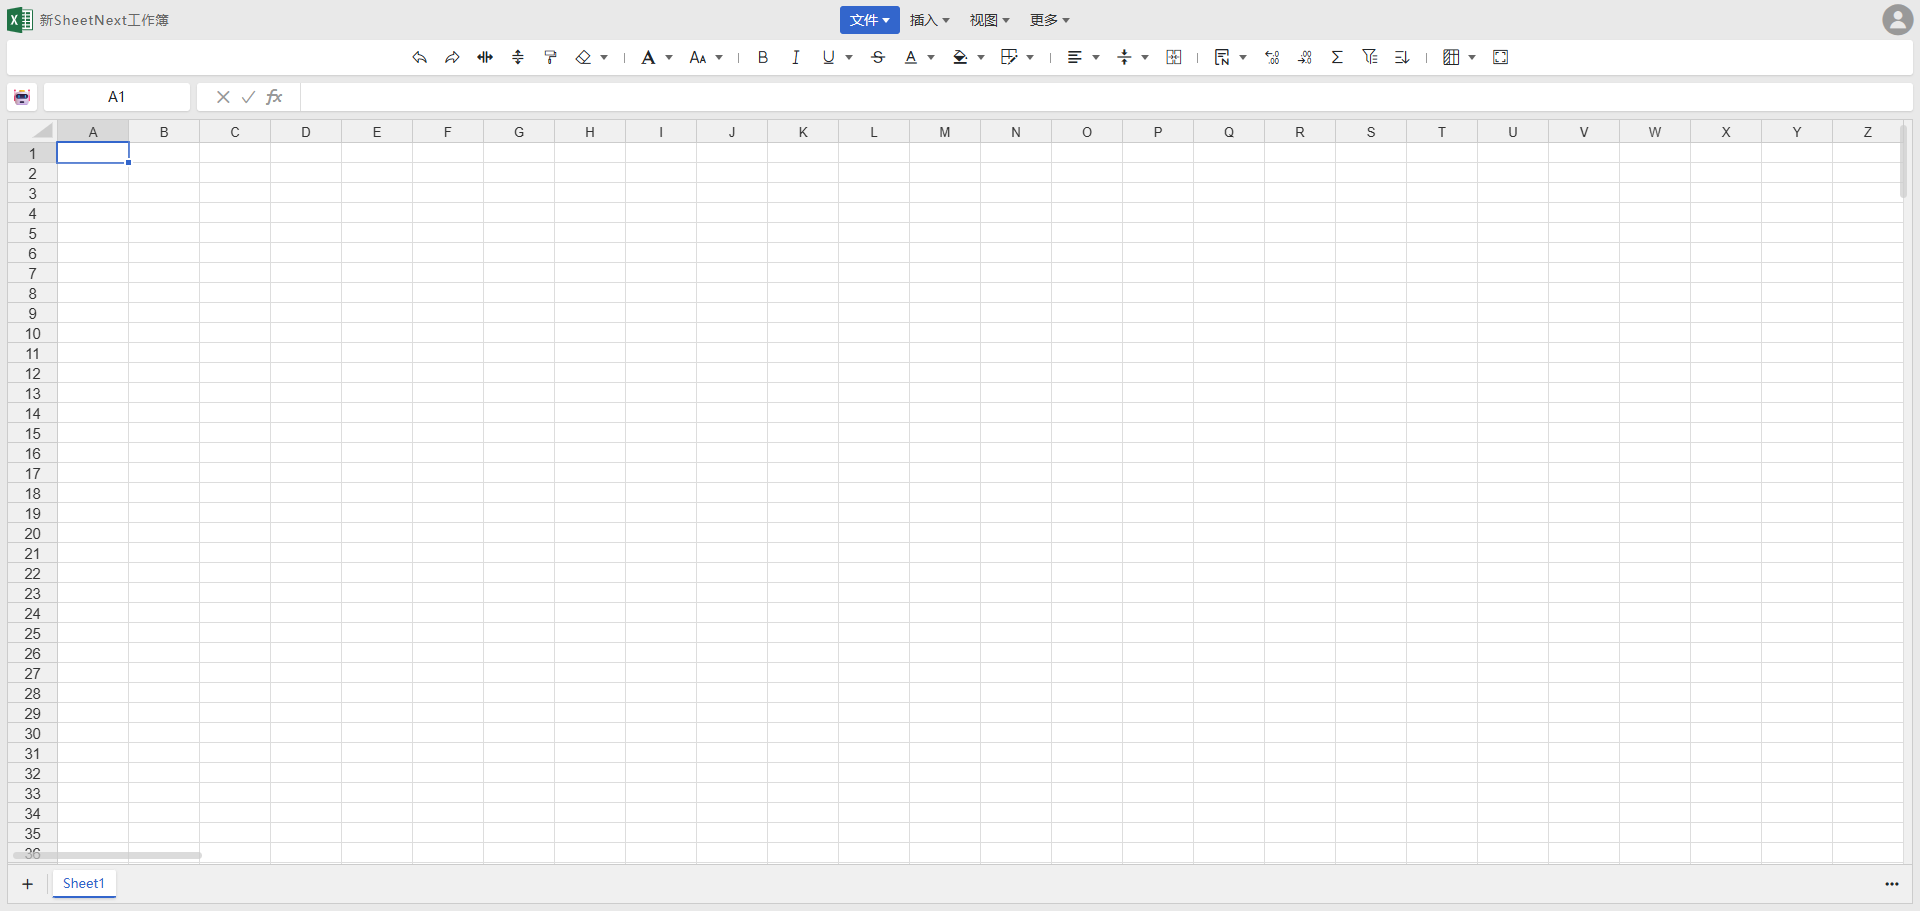The height and width of the screenshot is (911, 1920).
Task: Click the fullscreen icon
Action: [1501, 58]
